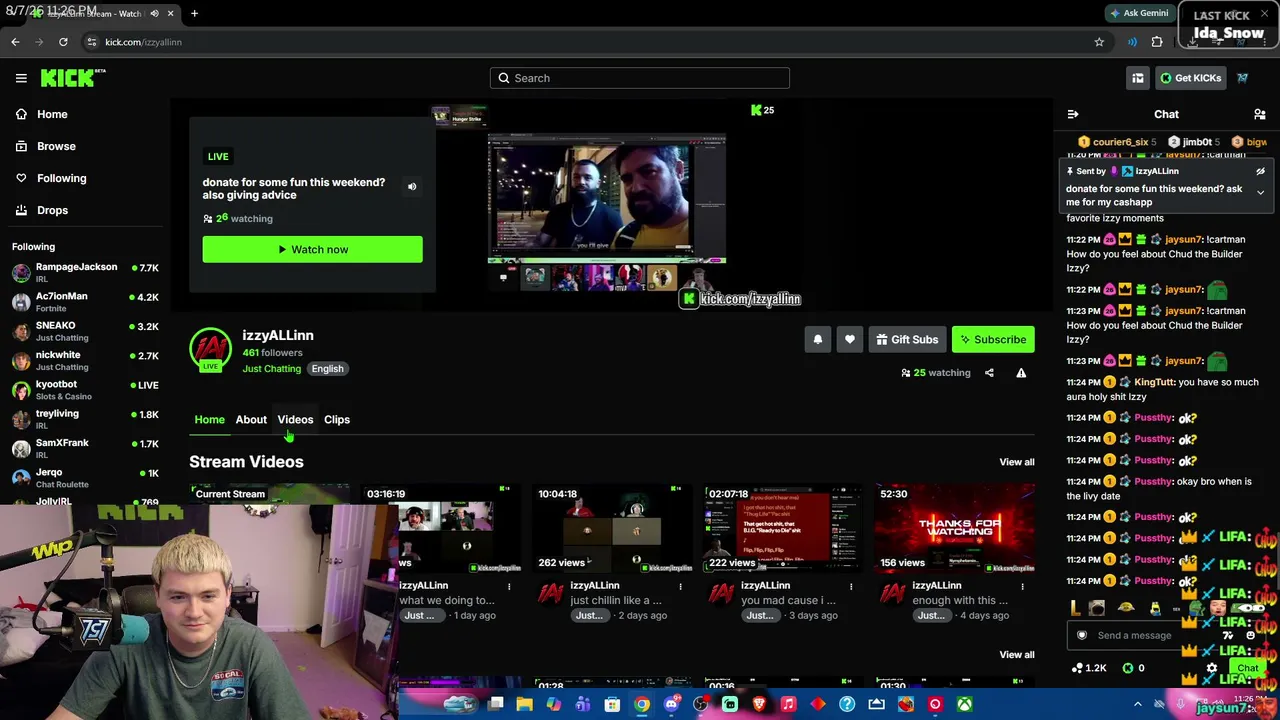
Task: Click the channel points 1.2K balance
Action: (x=1088, y=668)
